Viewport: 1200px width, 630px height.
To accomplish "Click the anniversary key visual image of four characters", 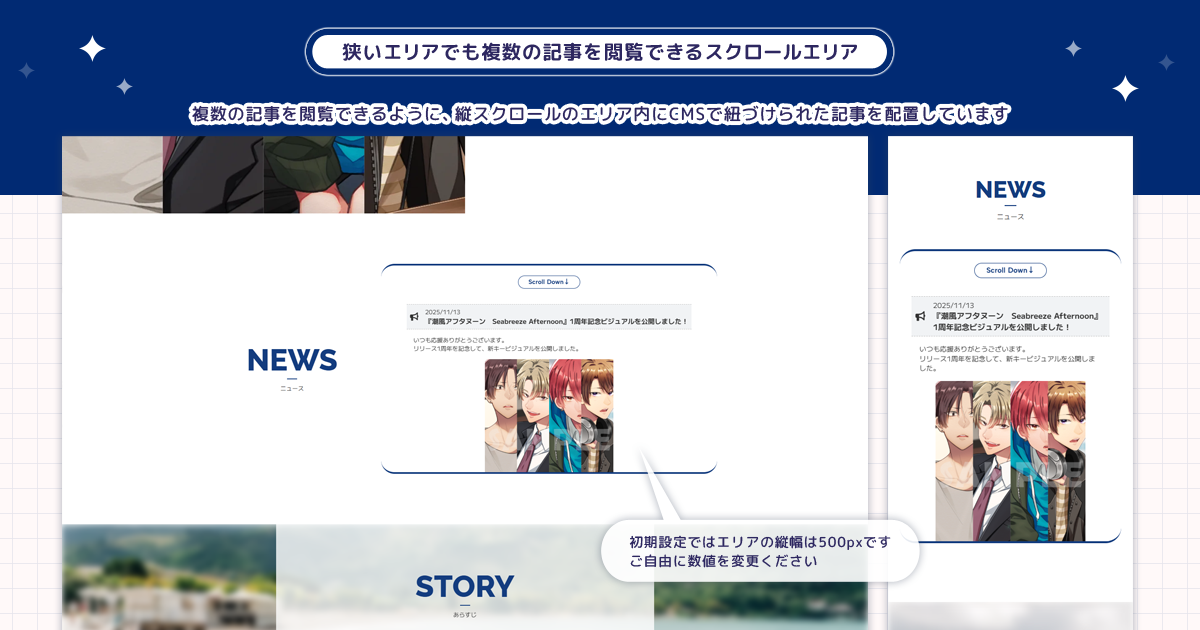I will point(547,417).
